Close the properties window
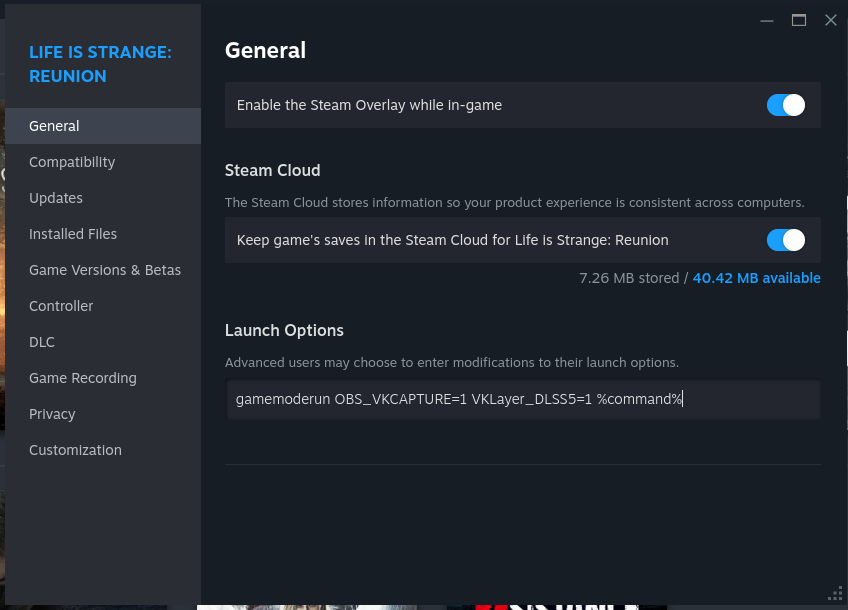Viewport: 848px width, 610px height. [831, 21]
